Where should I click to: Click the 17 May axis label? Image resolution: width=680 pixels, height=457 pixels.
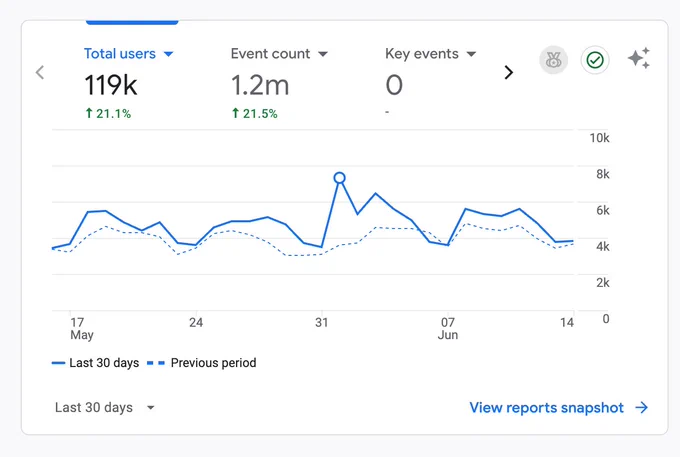click(82, 329)
